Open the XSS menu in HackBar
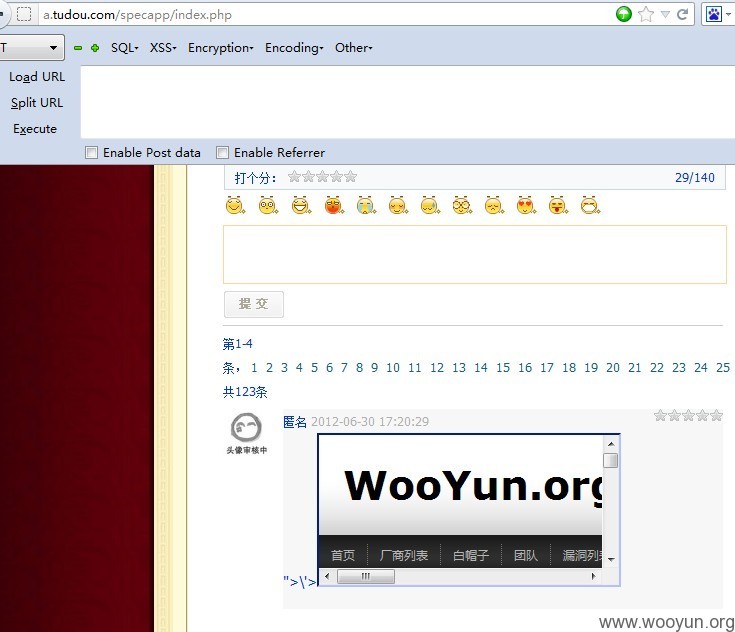Screen dimensions: 735x632 click(163, 48)
